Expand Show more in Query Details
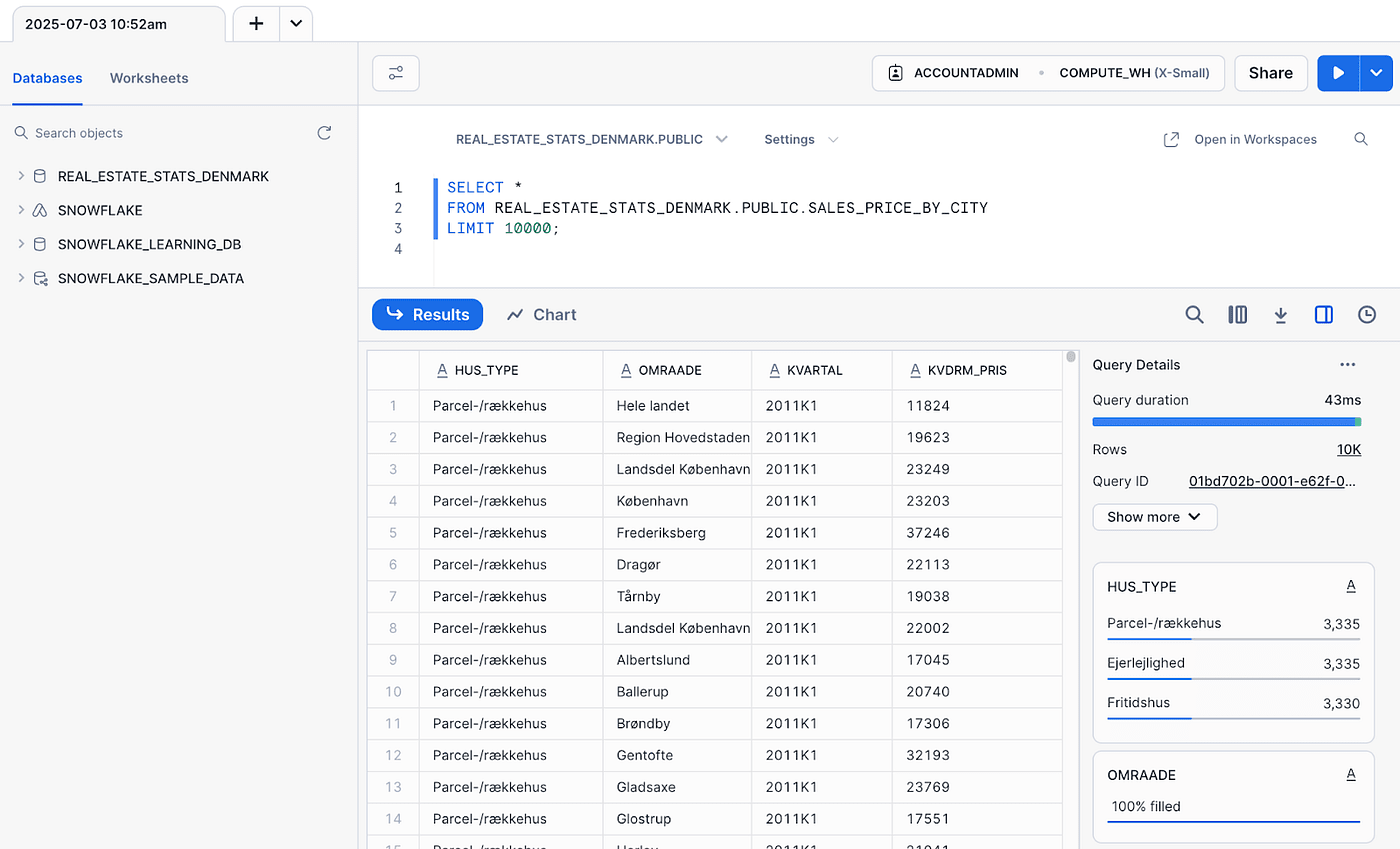Screen dimensions: 1400x849 click(1155, 517)
